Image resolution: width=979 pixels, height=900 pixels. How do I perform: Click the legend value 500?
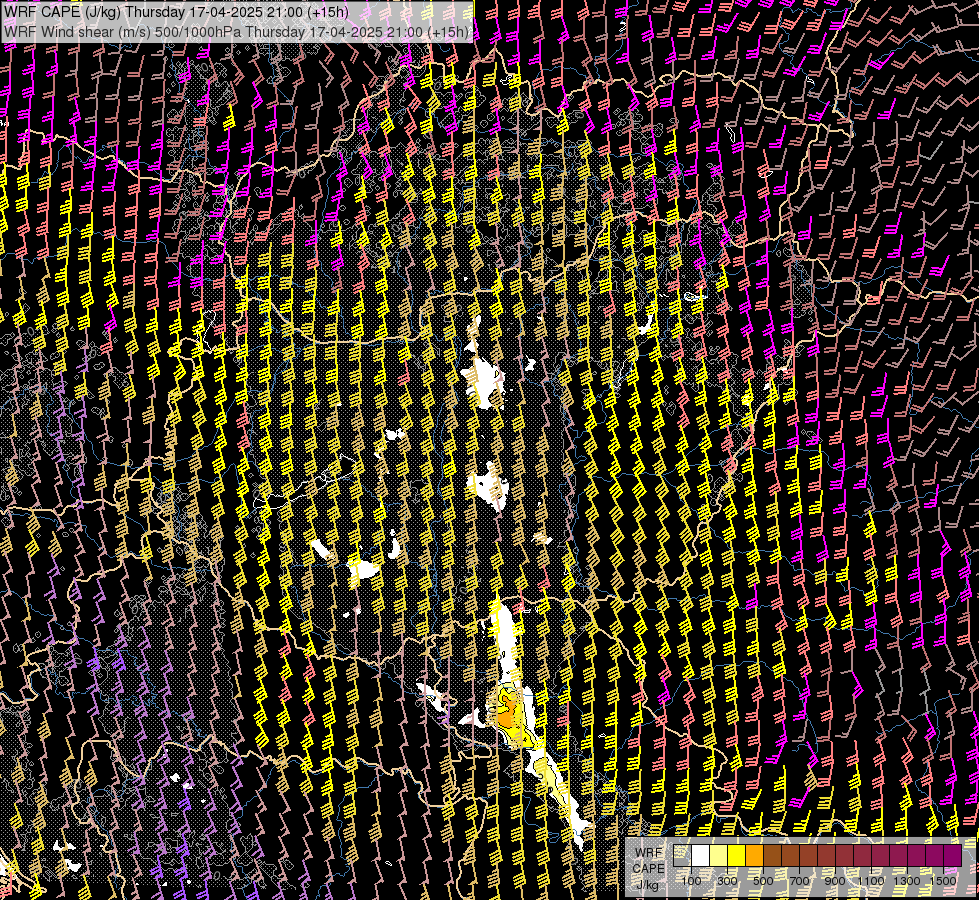point(763,881)
